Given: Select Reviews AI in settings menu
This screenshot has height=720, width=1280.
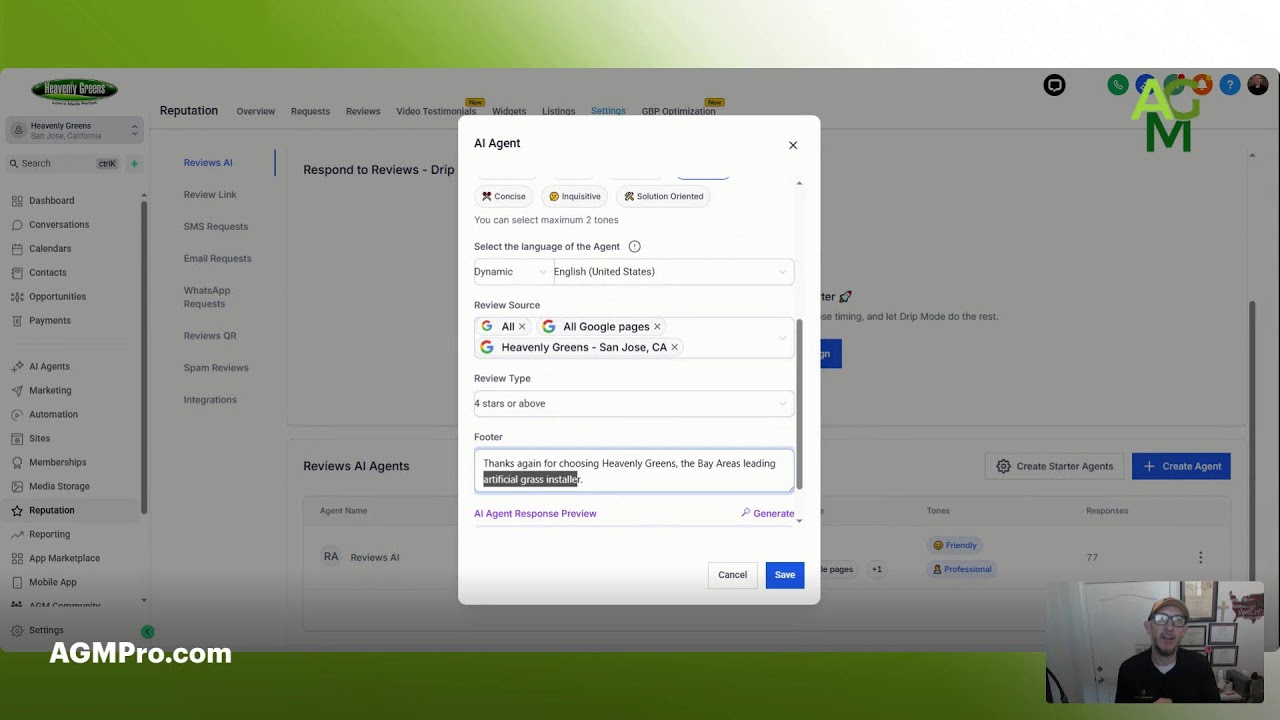Looking at the screenshot, I should [208, 163].
